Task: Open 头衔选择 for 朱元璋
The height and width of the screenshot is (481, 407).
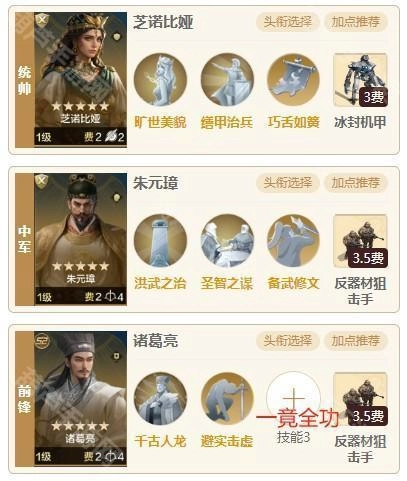Action: [288, 183]
